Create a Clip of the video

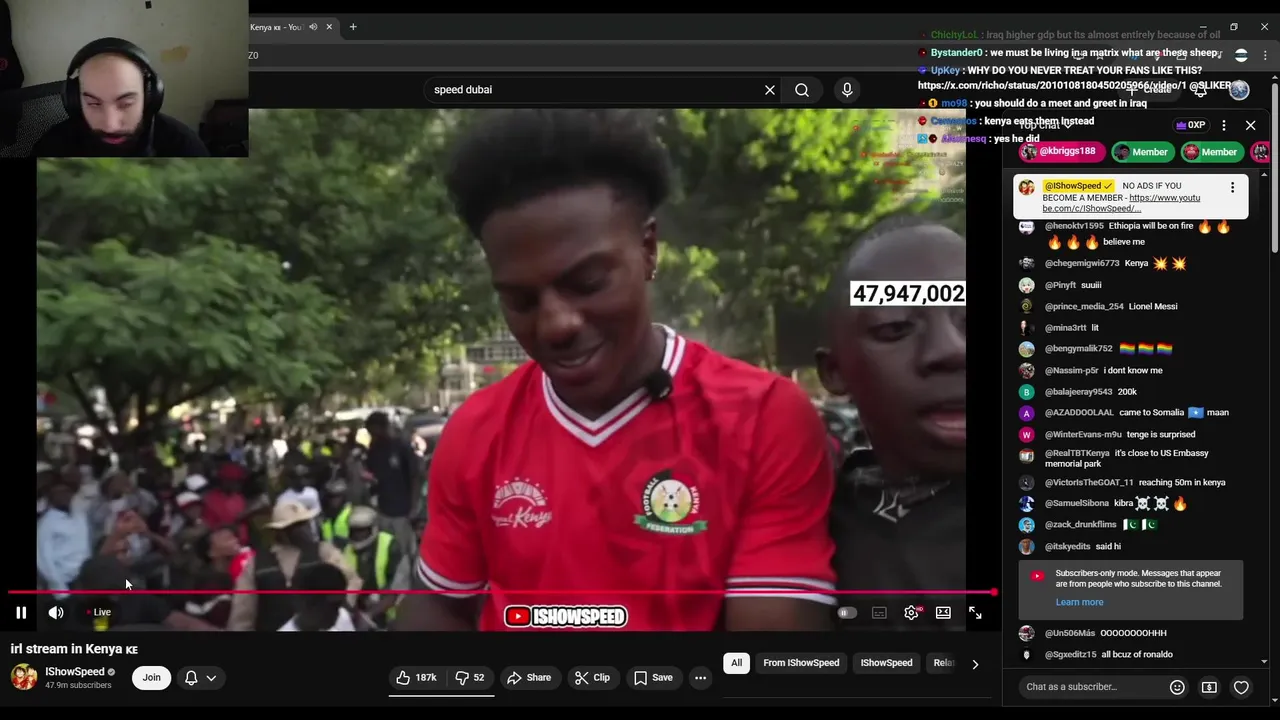(x=592, y=678)
